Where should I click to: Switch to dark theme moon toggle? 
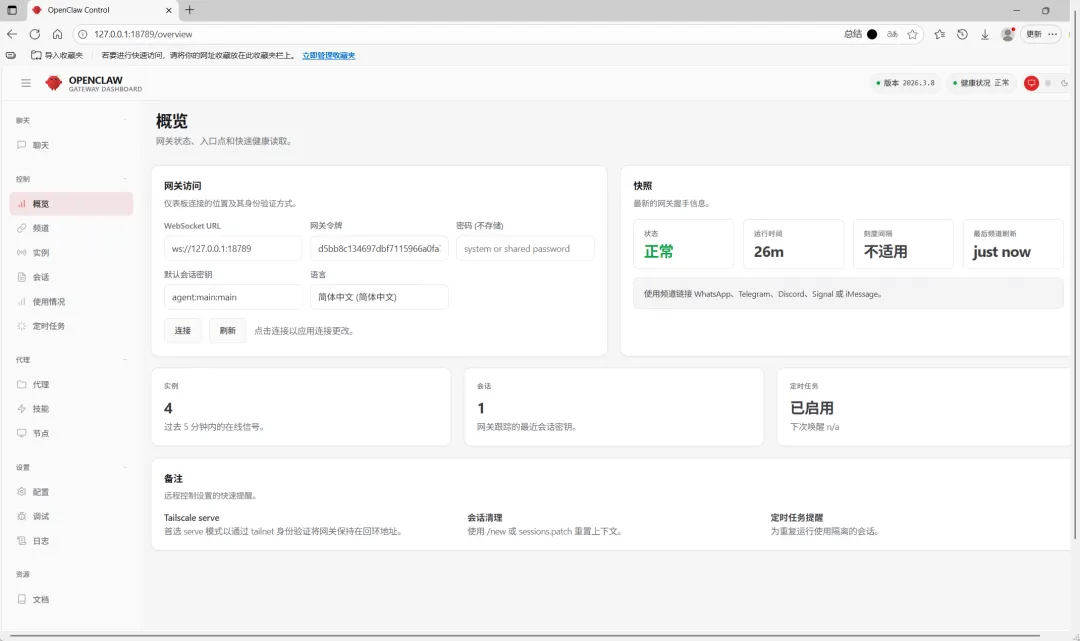1064,83
